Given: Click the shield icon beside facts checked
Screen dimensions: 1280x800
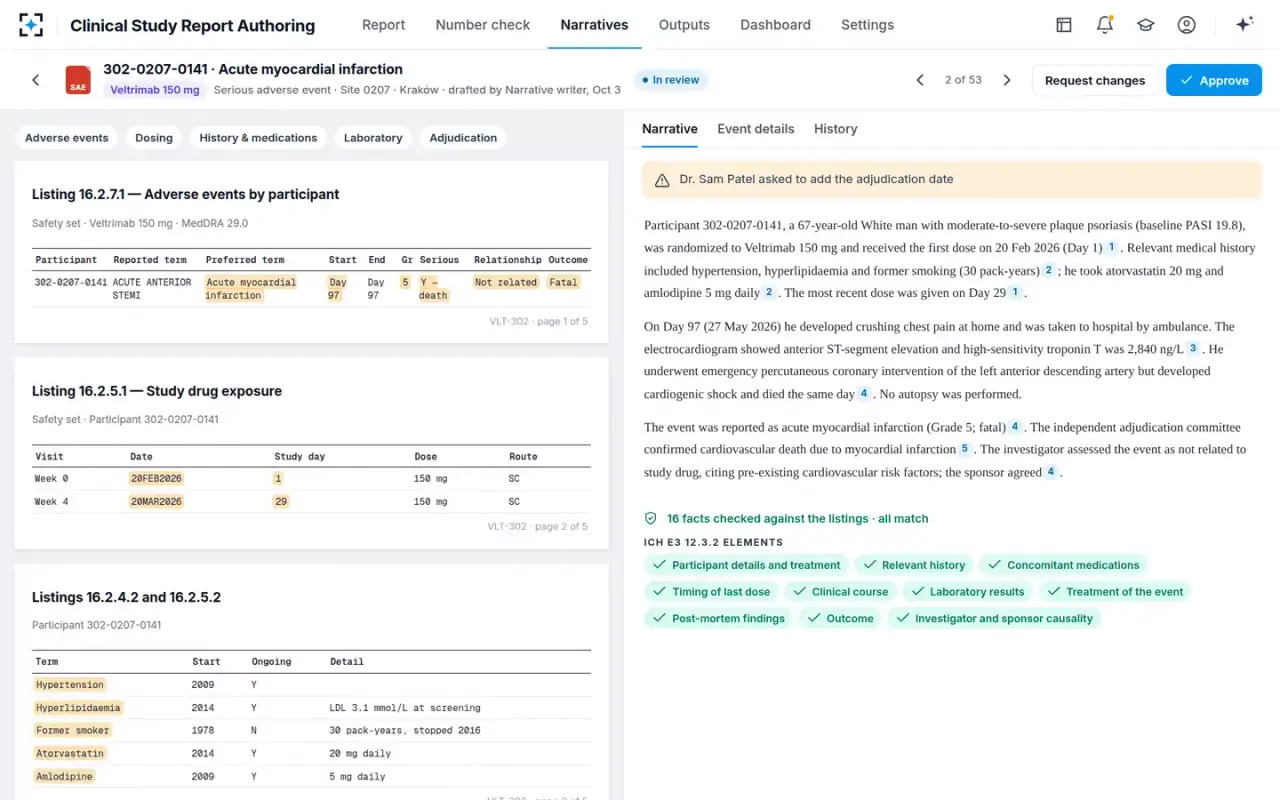Looking at the screenshot, I should [651, 518].
